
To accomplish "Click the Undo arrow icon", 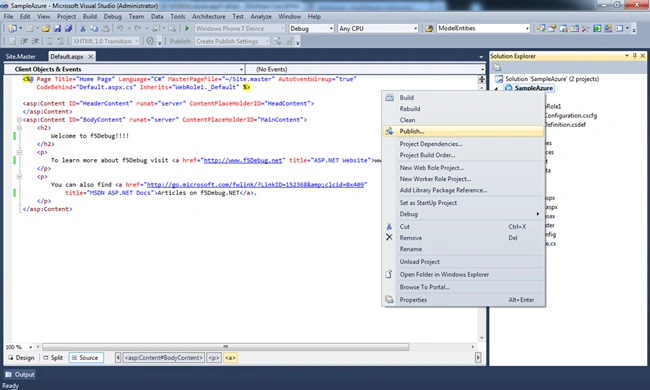I will pos(120,28).
